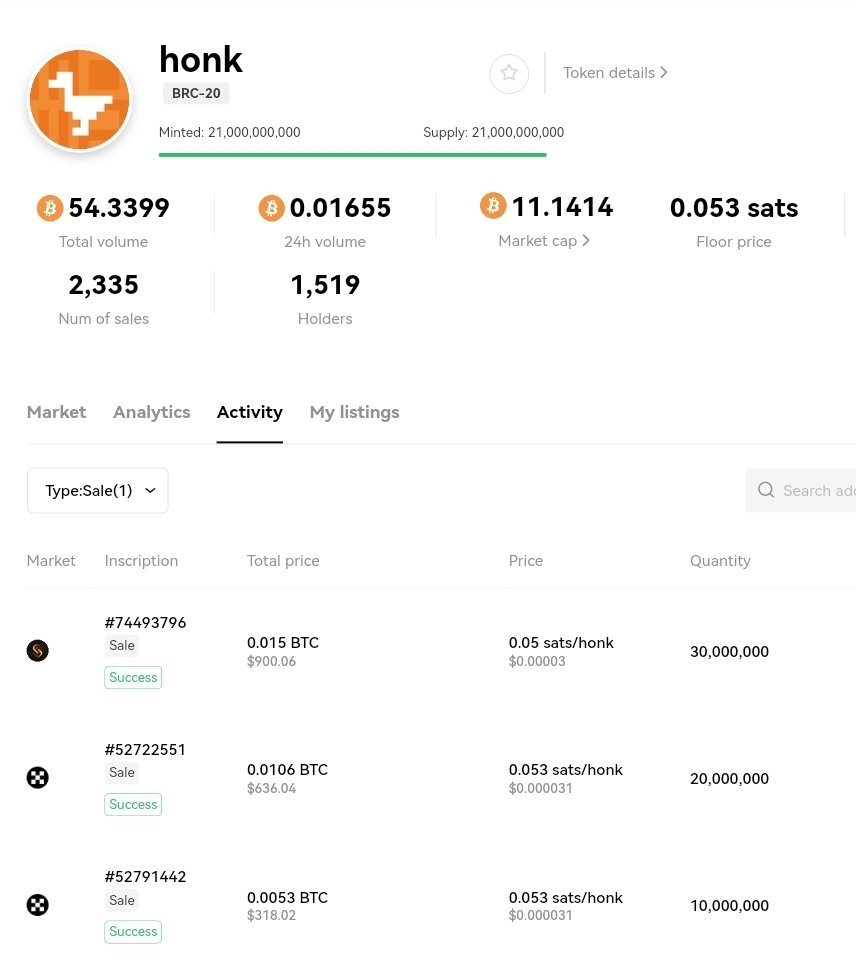
Task: Click the Success badge of #74493796
Action: [133, 678]
